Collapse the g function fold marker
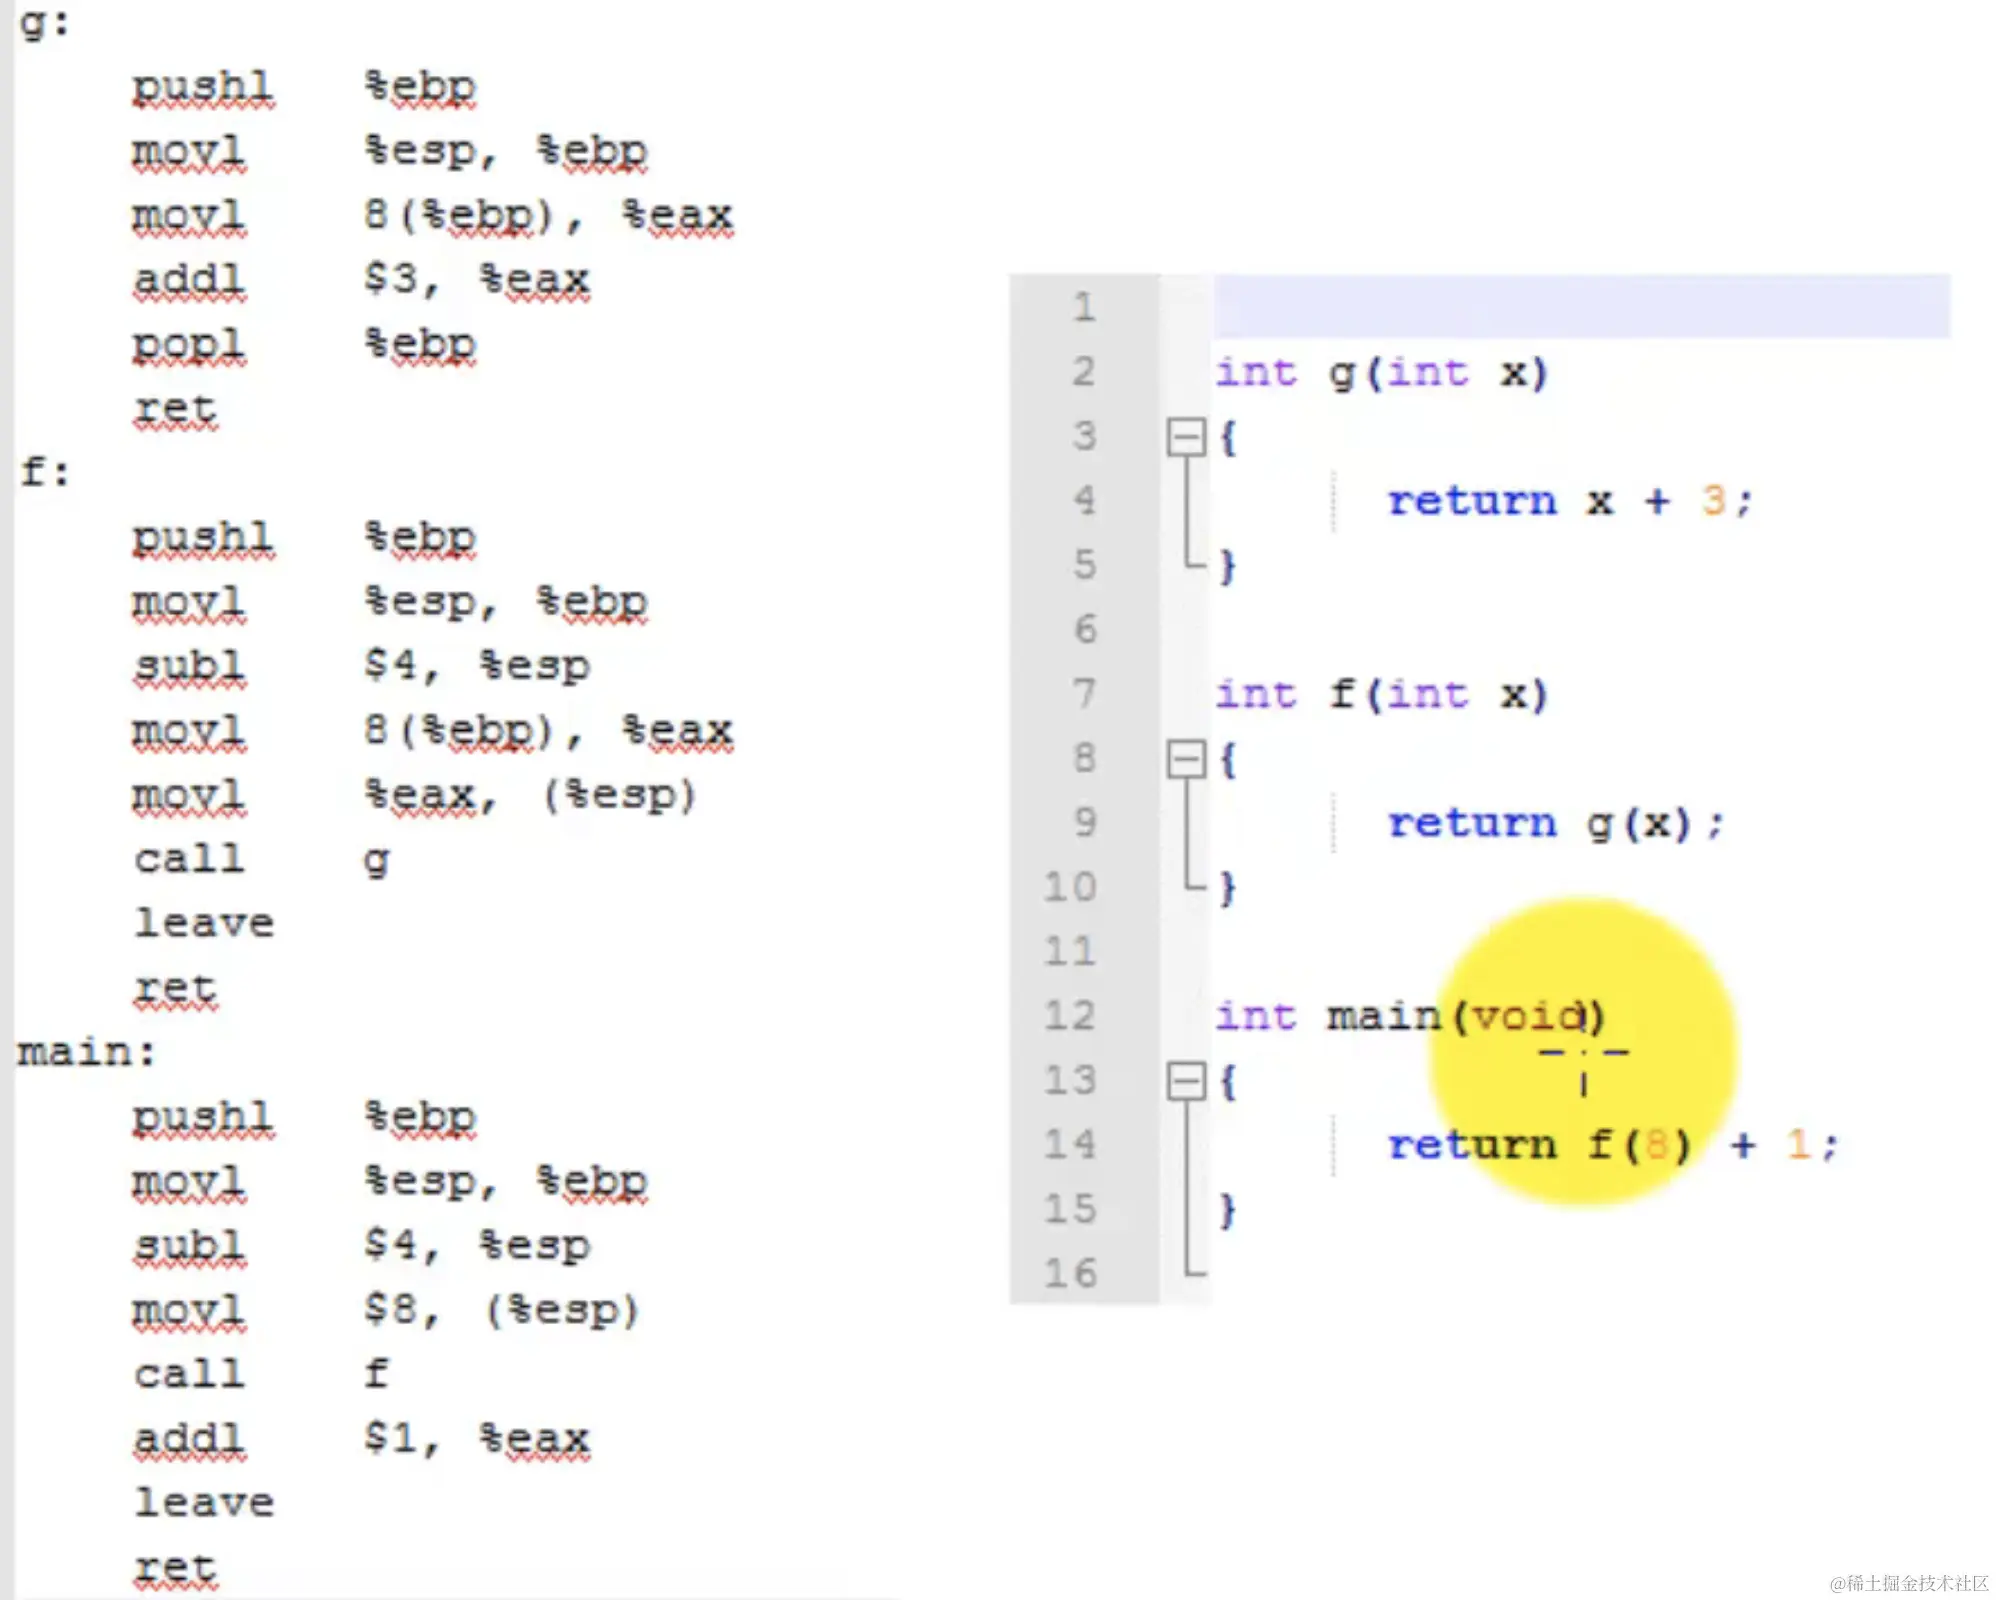Screen dimensions: 1996x1600 1186,437
